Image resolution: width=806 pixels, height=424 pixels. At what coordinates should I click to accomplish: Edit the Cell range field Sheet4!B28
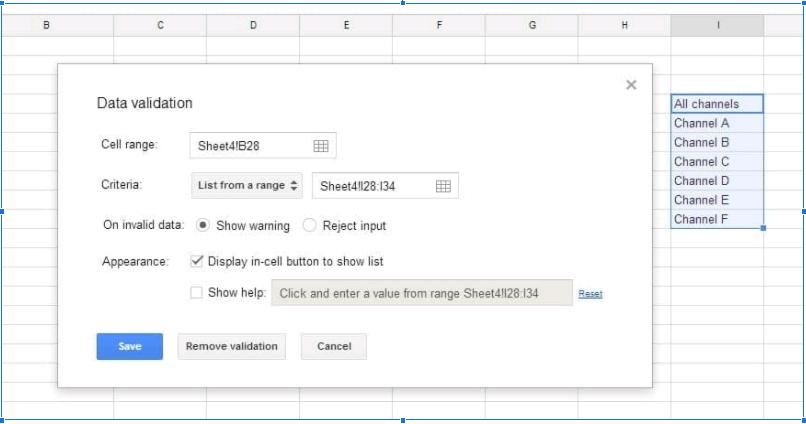pos(263,145)
